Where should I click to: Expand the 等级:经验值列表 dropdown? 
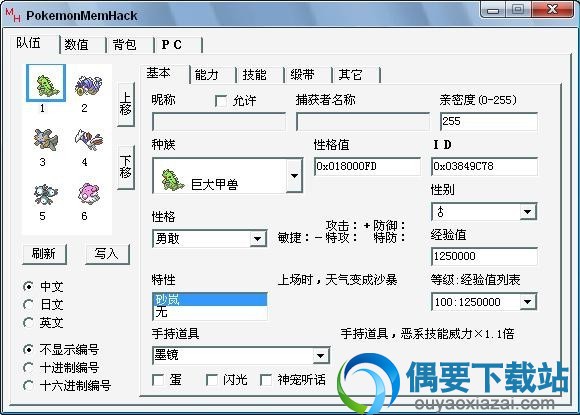[528, 302]
